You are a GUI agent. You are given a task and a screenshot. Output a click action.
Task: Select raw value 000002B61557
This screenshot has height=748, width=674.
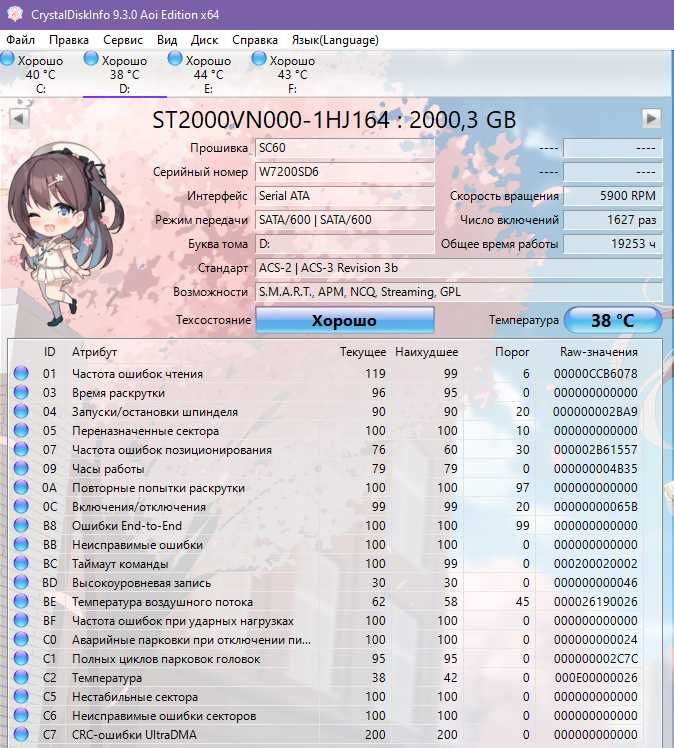(595, 449)
